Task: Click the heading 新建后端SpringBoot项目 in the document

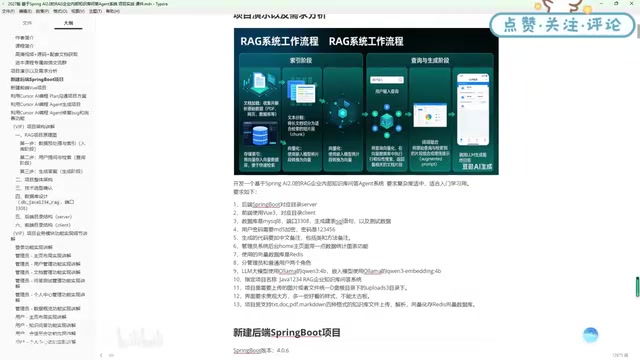Action: click(287, 333)
